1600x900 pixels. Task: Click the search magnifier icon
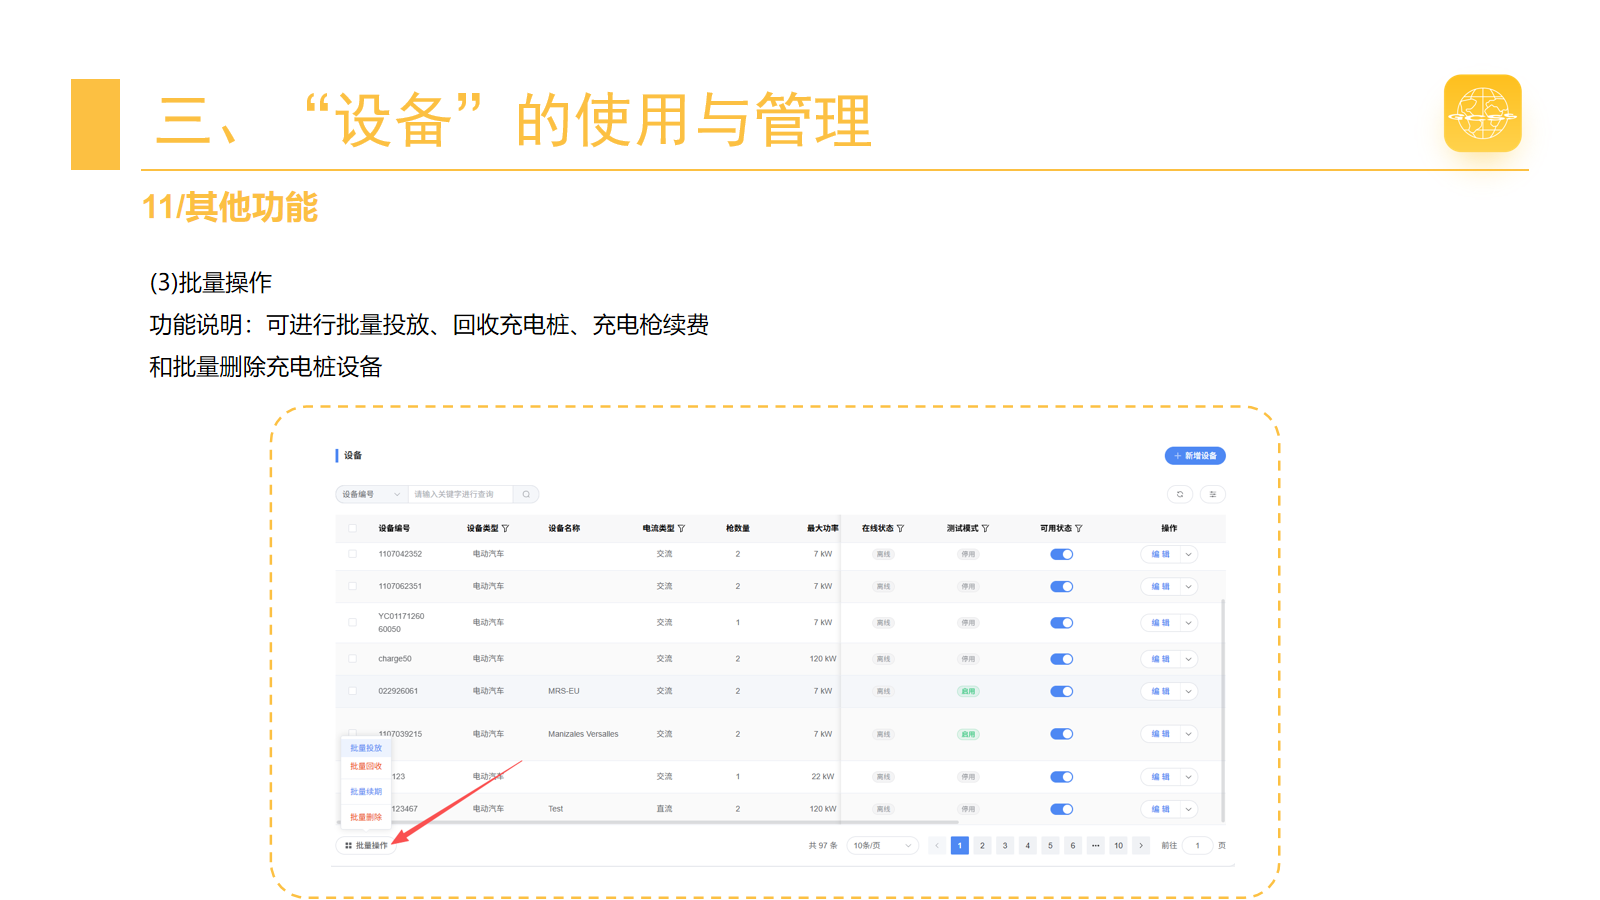526,494
